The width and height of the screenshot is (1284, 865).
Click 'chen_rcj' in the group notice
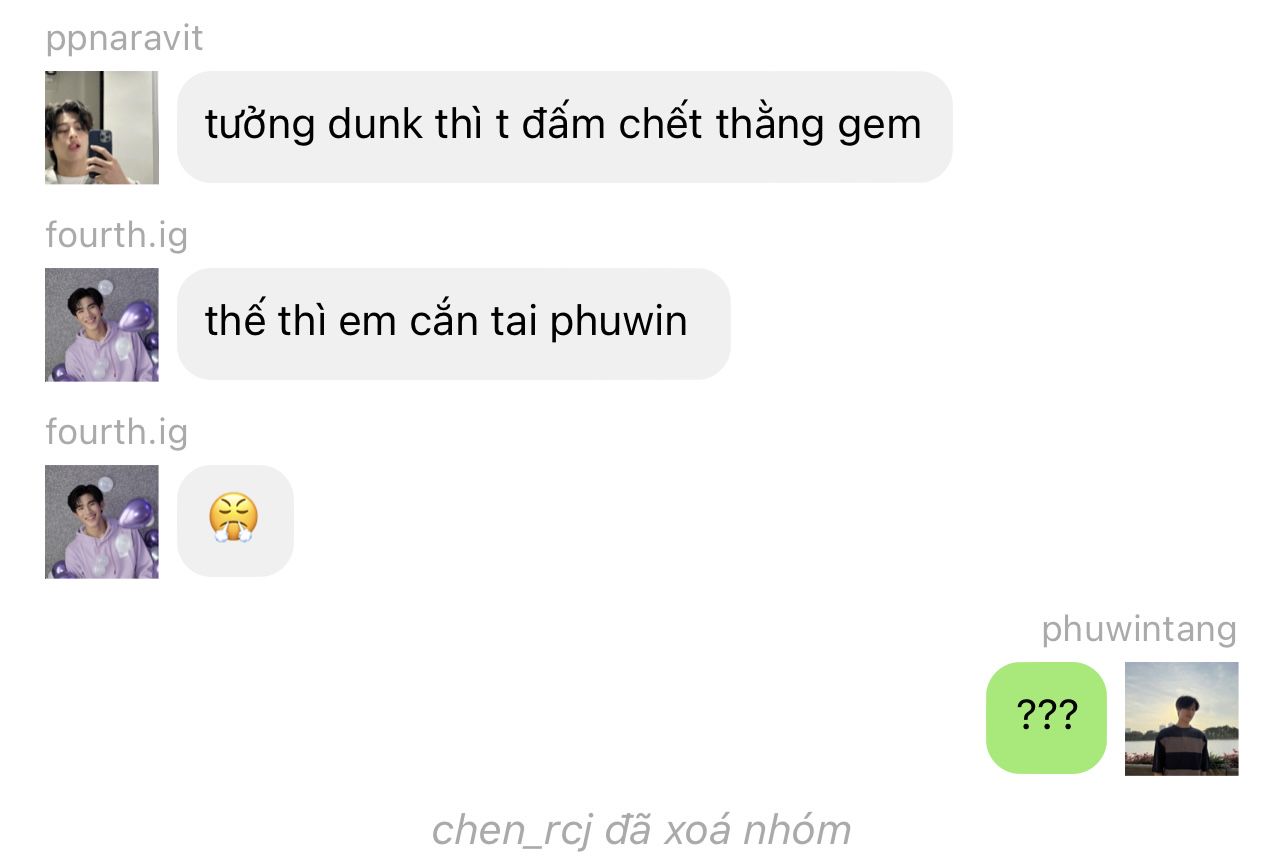(512, 831)
